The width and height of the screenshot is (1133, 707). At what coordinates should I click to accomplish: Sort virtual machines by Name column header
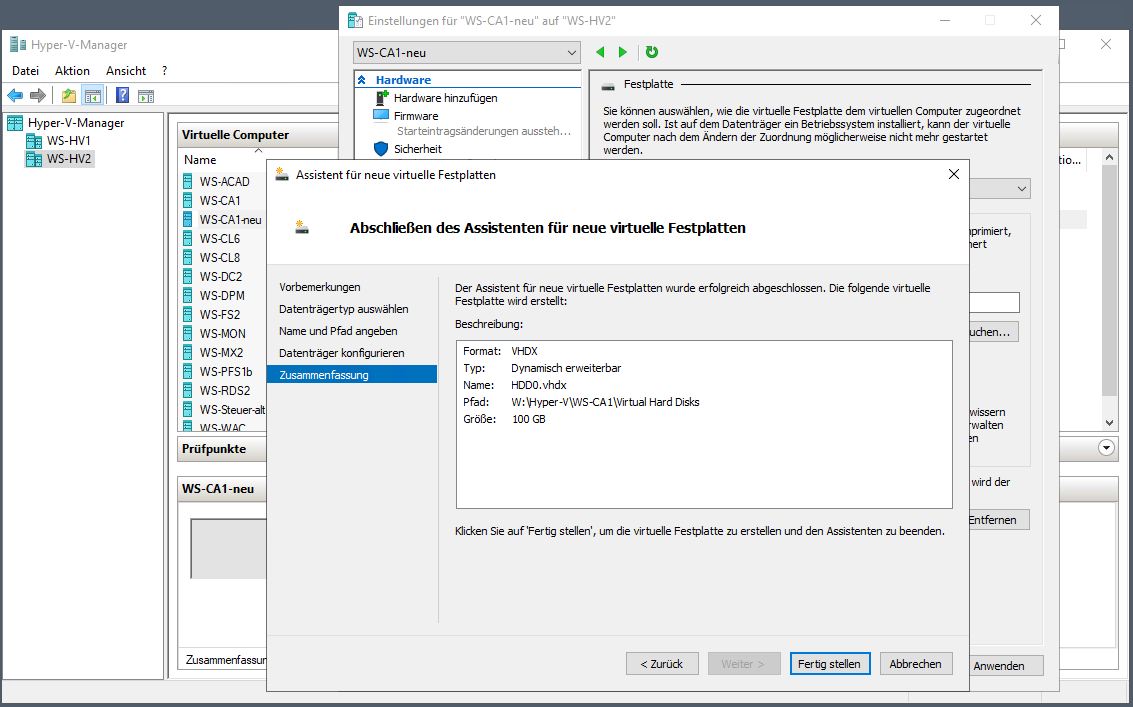coord(200,160)
